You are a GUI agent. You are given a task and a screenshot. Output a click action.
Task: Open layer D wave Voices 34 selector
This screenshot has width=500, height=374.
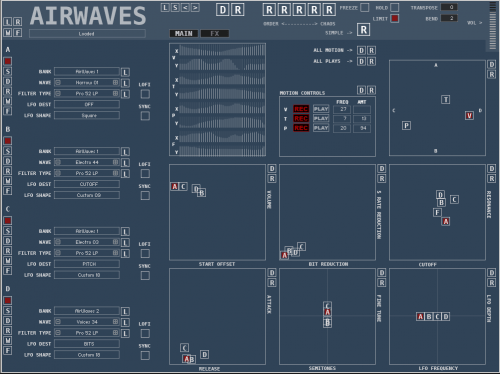(x=87, y=322)
